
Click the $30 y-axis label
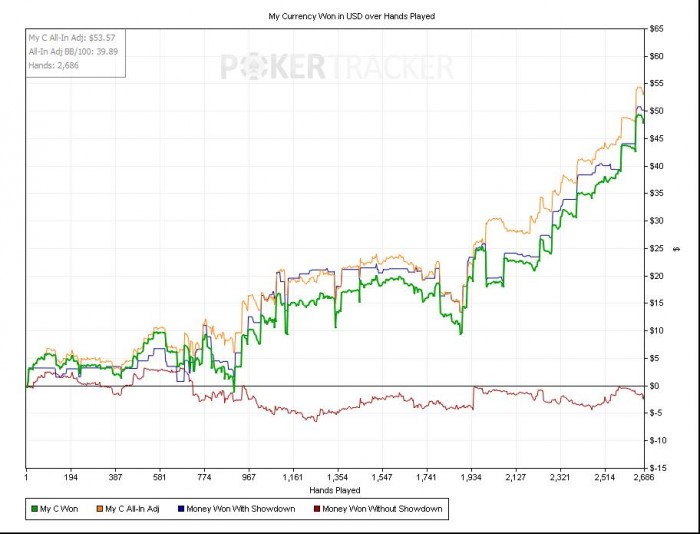tap(656, 221)
